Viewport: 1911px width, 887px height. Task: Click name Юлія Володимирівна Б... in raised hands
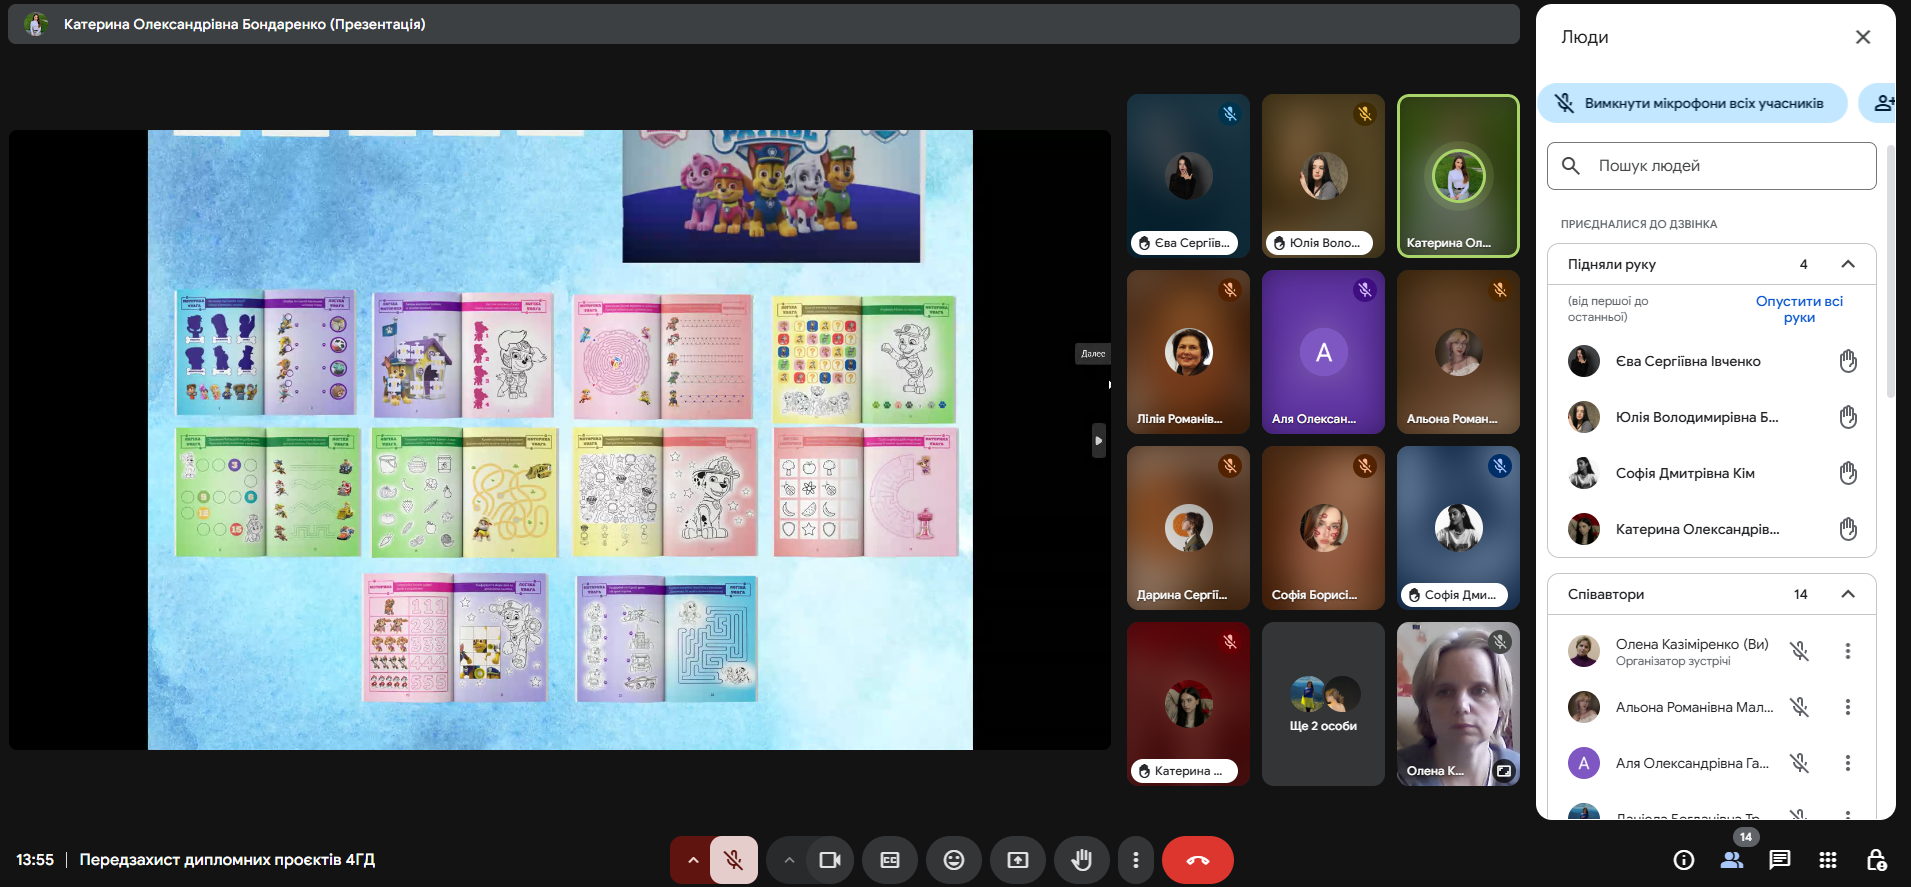coord(1697,417)
